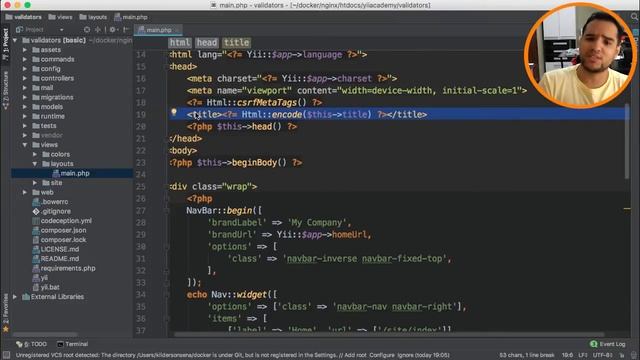
Task: Expand the commands folder arrow
Action: (x=25, y=59)
